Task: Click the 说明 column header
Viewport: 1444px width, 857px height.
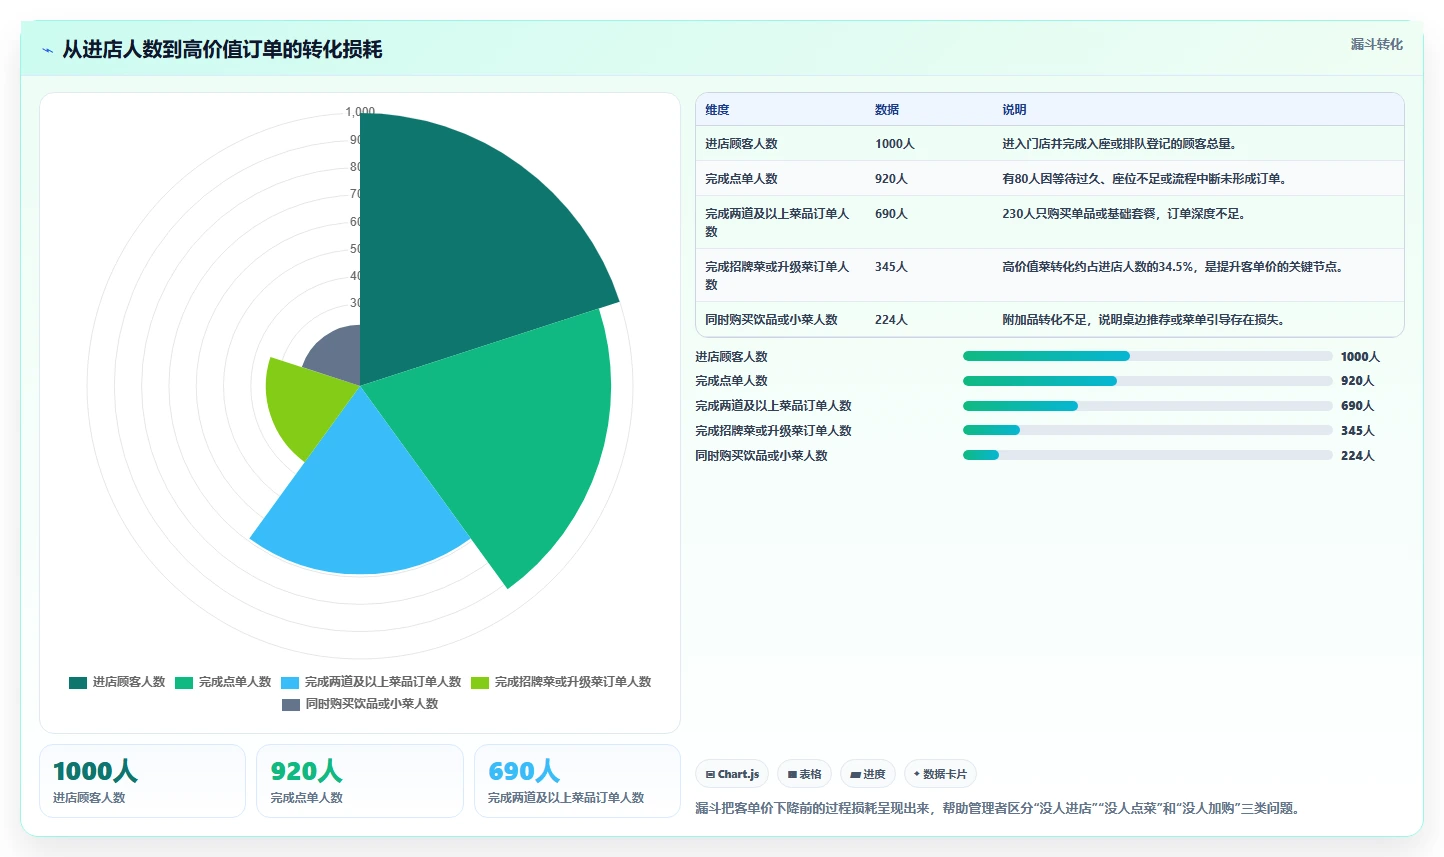Action: pyautogui.click(x=1014, y=110)
